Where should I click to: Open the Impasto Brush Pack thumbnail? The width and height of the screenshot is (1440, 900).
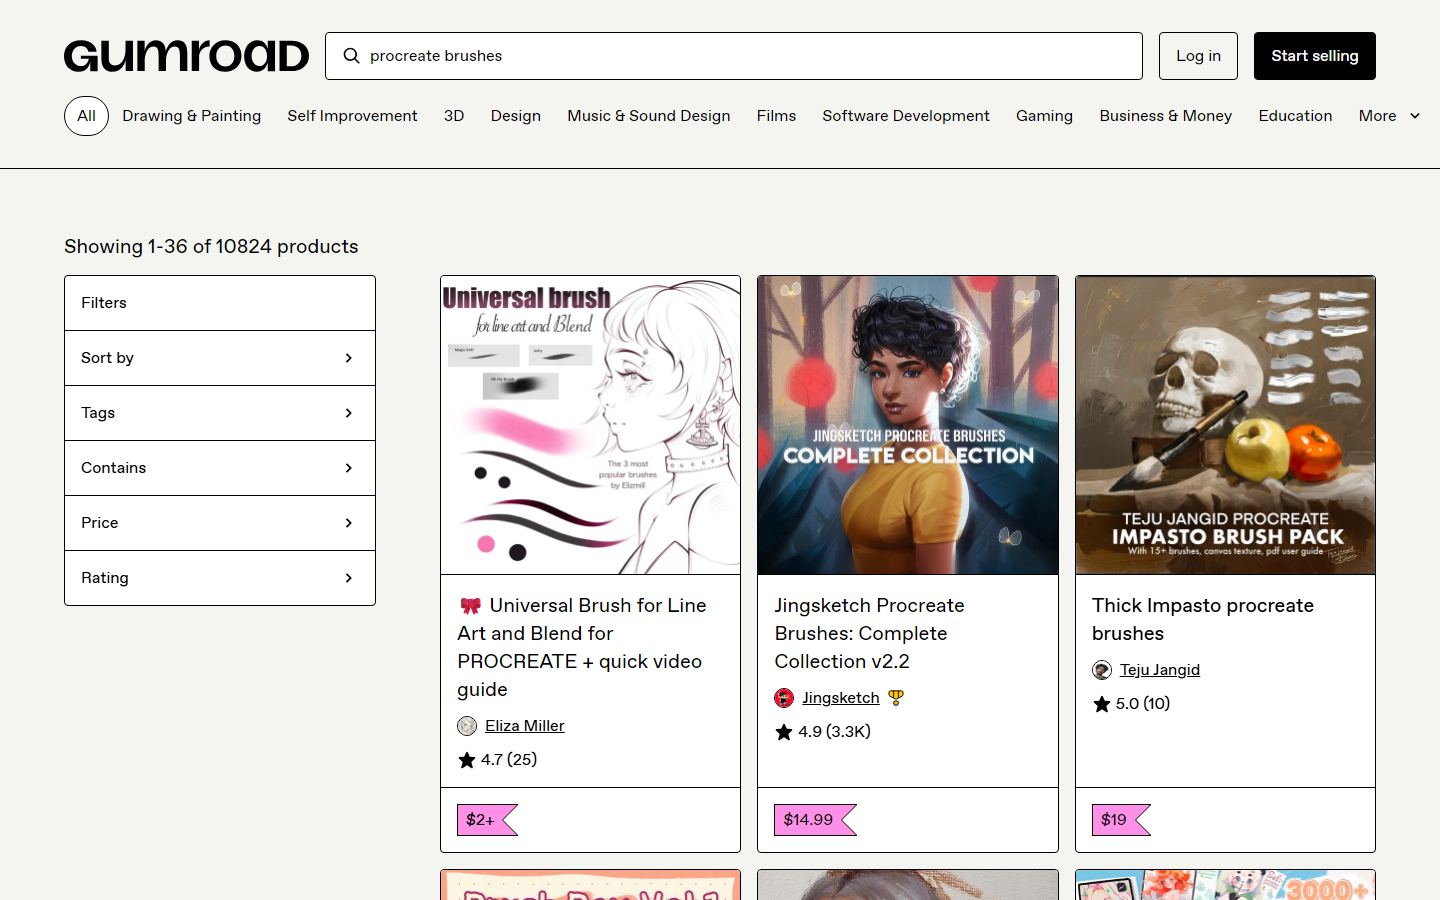tap(1226, 425)
